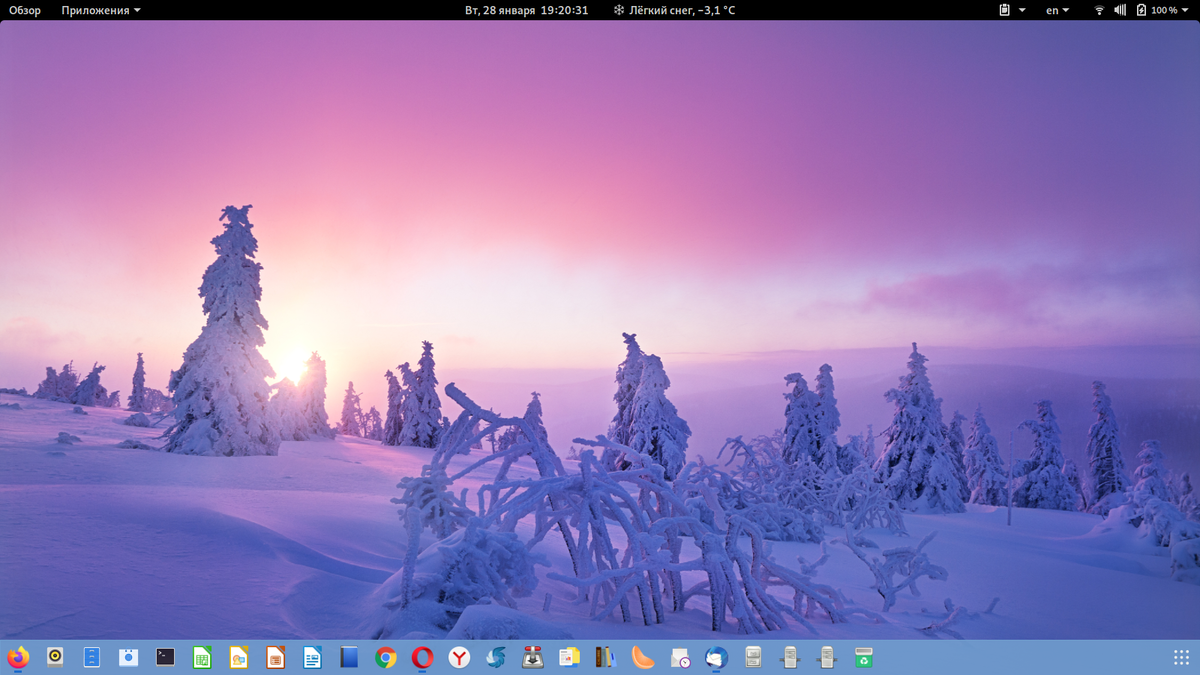Click the Лёгкий снег weather indicator
Screen dimensions: 1200x675
(x=673, y=10)
